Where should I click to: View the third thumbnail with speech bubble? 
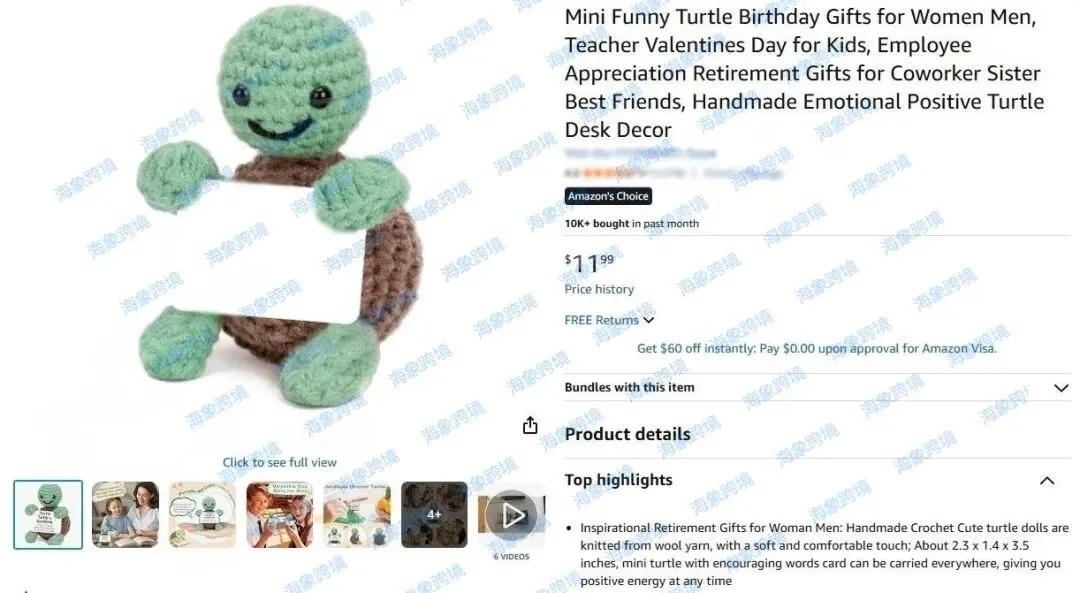[x=202, y=514]
